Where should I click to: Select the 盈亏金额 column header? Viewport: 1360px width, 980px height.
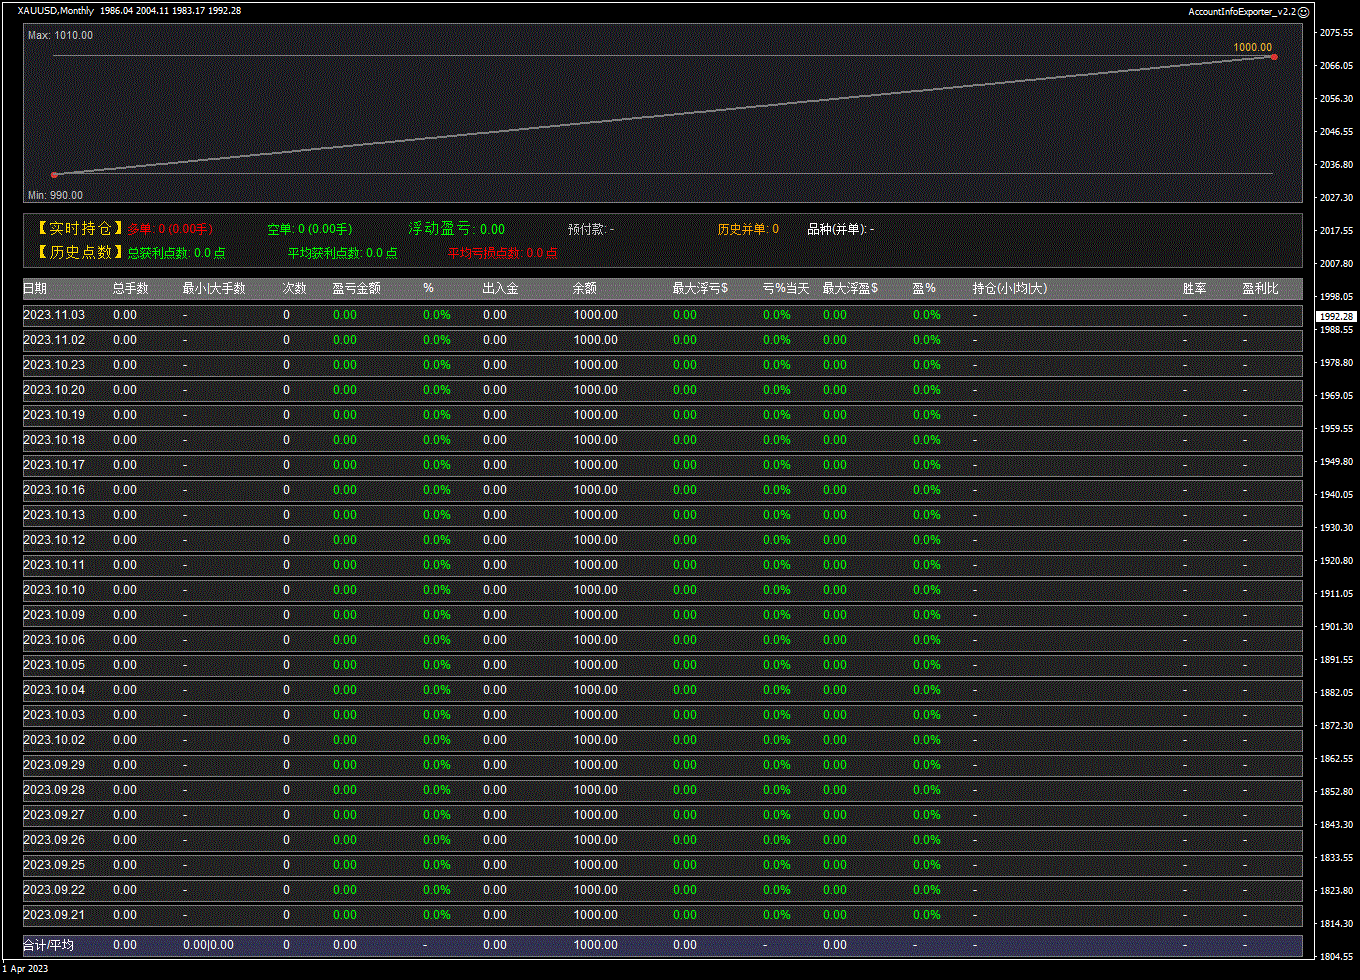pos(356,288)
